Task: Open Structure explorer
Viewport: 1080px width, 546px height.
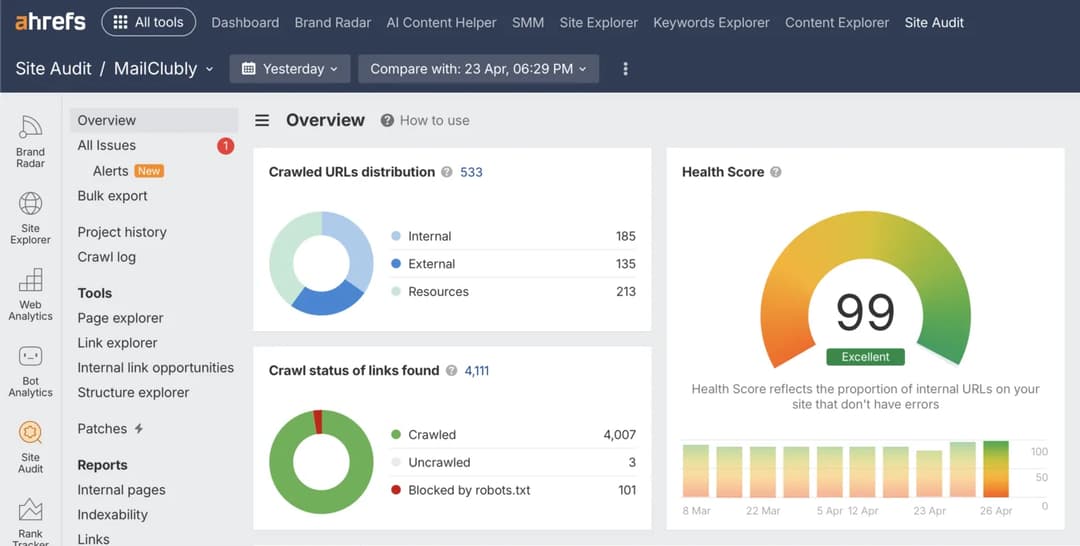Action: pyautogui.click(x=133, y=392)
